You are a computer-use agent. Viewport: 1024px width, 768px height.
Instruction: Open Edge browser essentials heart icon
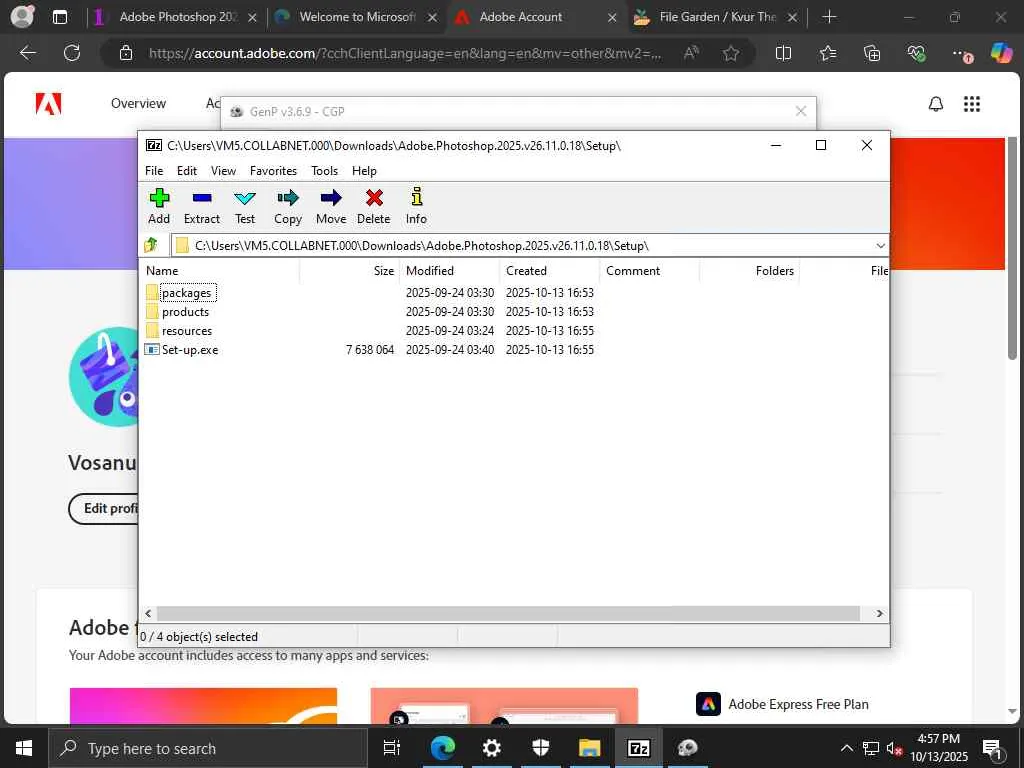(916, 53)
